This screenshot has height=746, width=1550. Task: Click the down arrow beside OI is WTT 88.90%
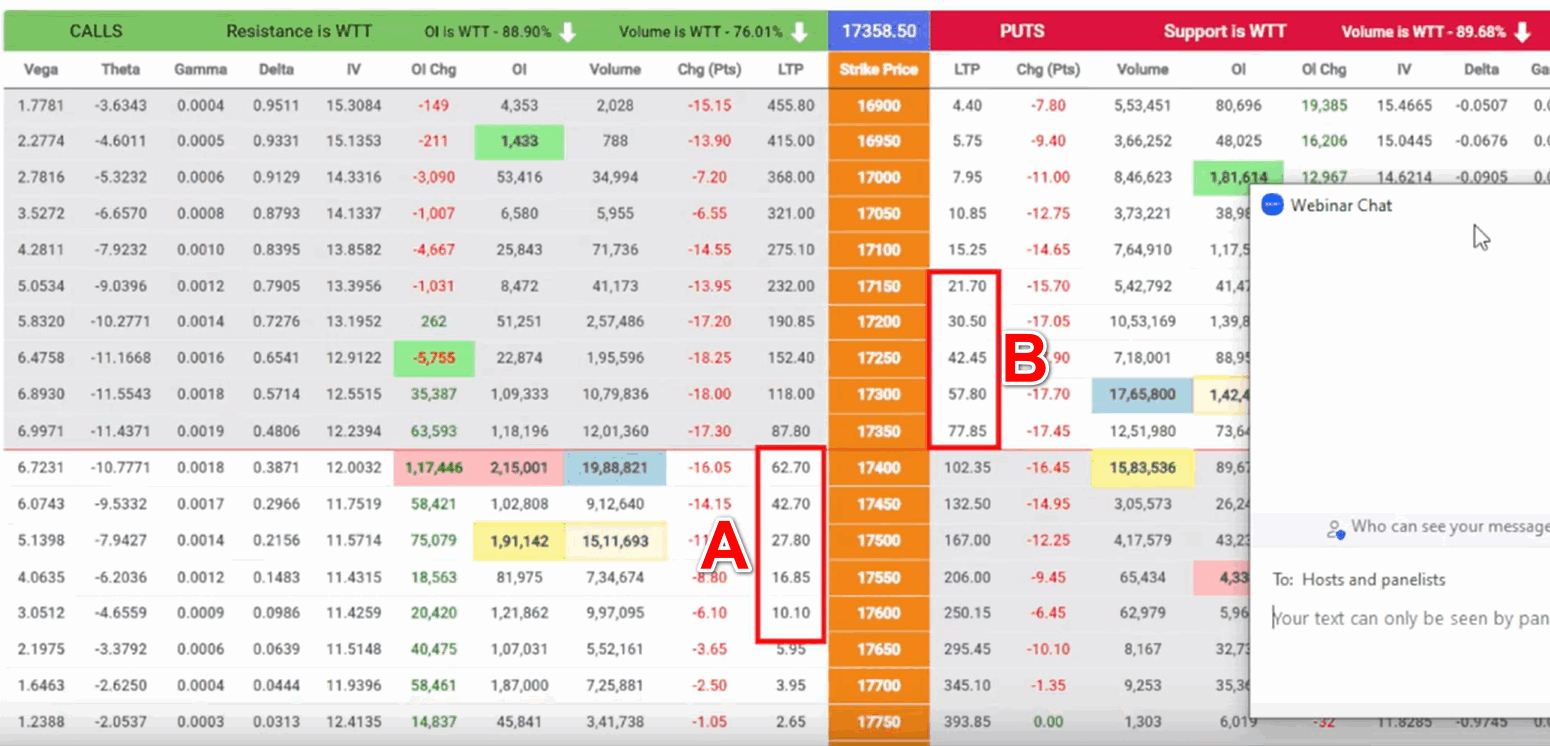pyautogui.click(x=568, y=31)
